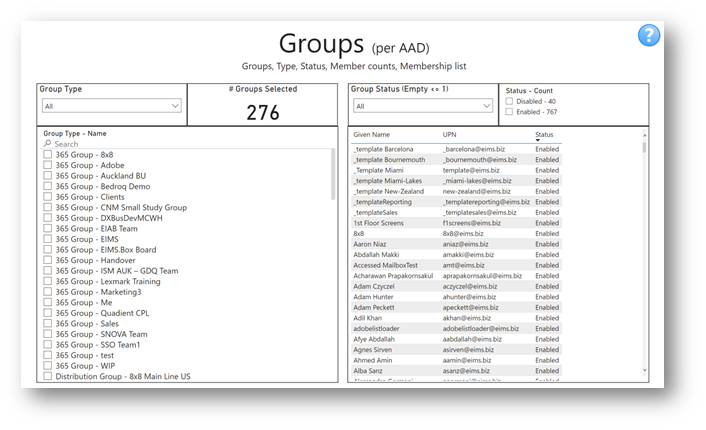
Task: Click the search magnifier icon in group list
Action: 47,144
